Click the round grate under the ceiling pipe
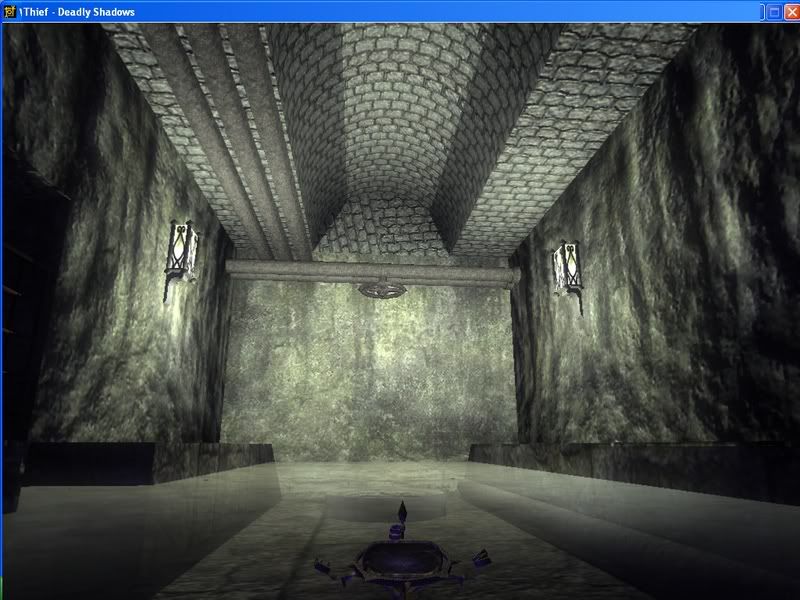 (x=382, y=290)
